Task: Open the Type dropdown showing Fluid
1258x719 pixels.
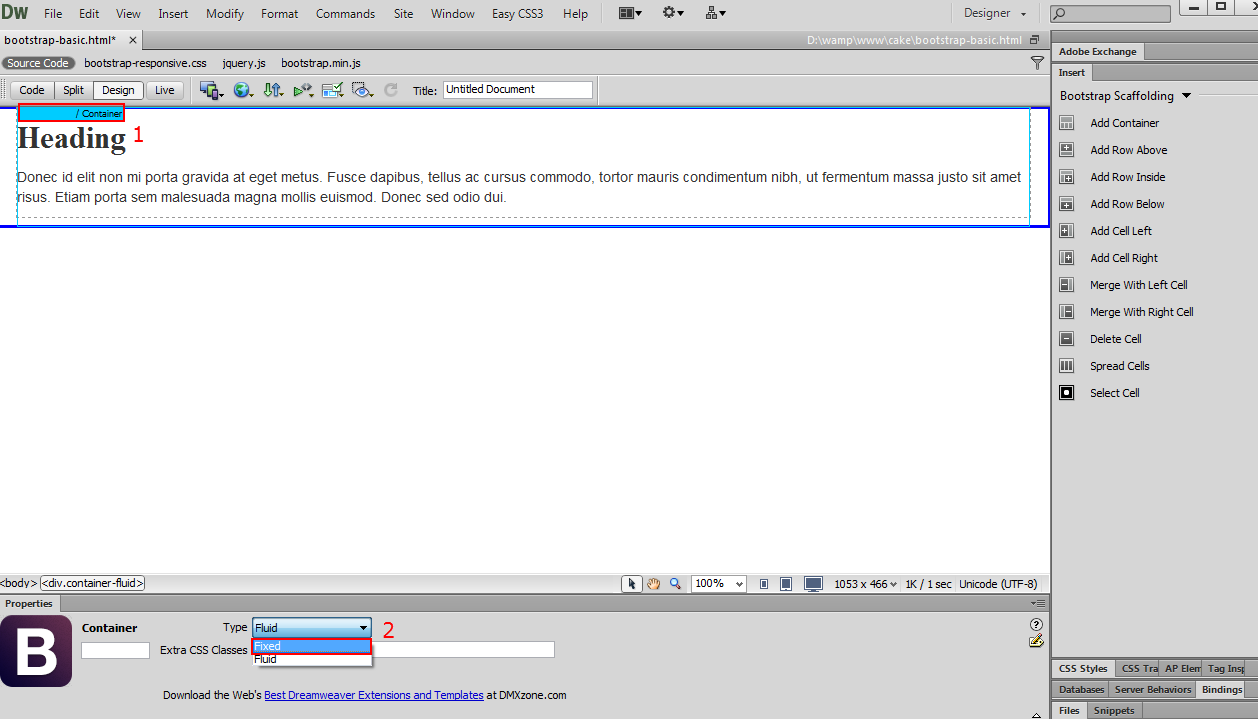Action: [312, 628]
